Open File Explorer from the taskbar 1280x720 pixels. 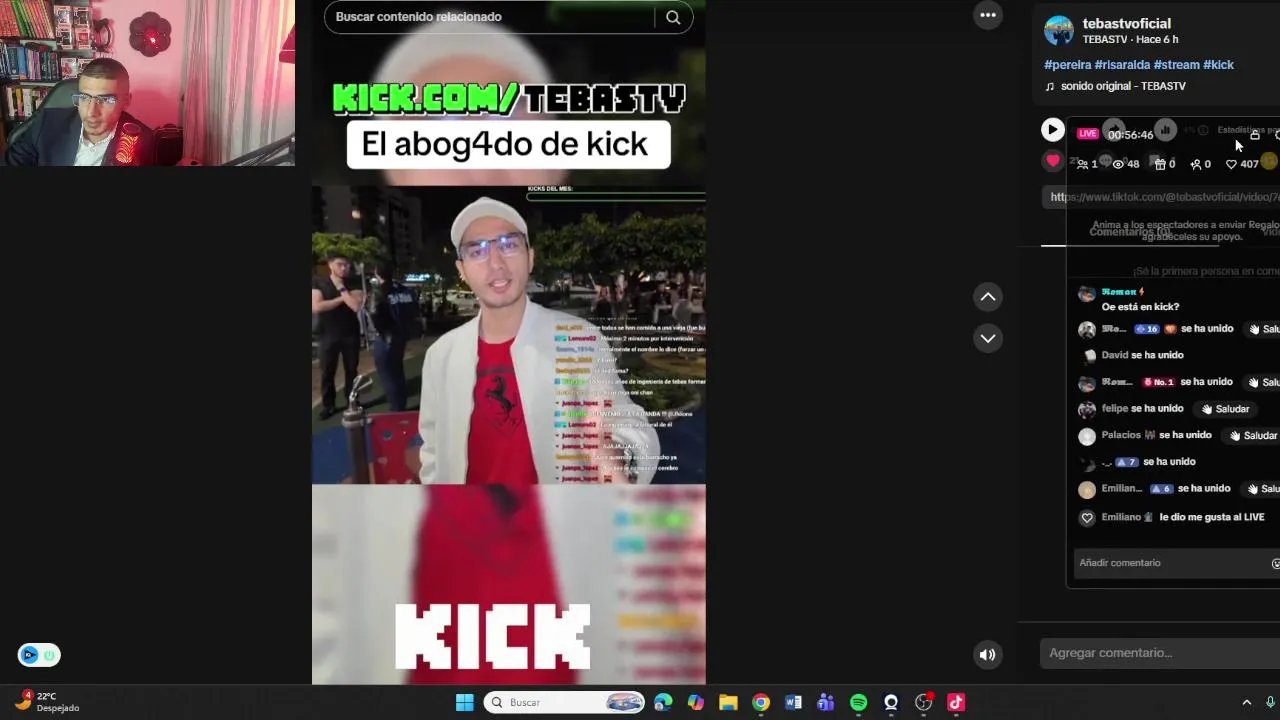pyautogui.click(x=728, y=702)
